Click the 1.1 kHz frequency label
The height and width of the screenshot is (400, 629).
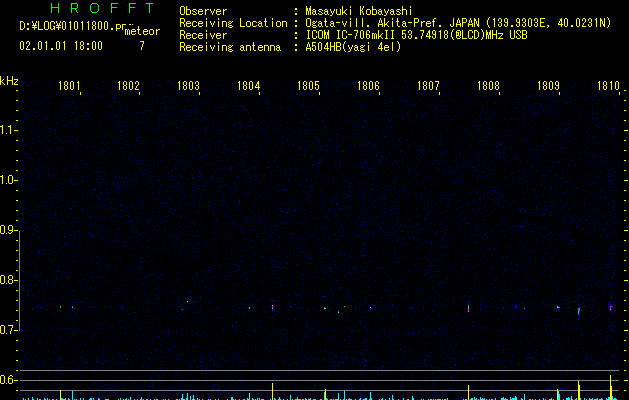pos(8,130)
